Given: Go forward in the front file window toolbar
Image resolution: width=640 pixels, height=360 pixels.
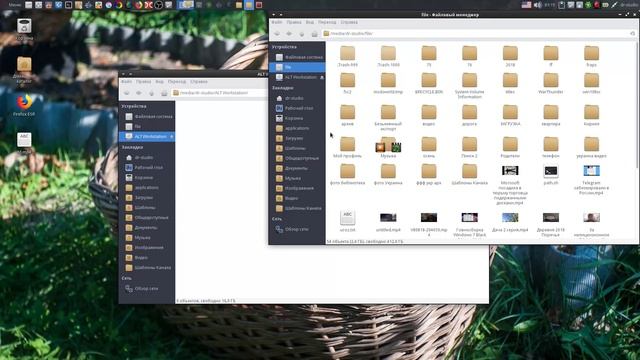Looking at the screenshot, I should pyautogui.click(x=289, y=33).
